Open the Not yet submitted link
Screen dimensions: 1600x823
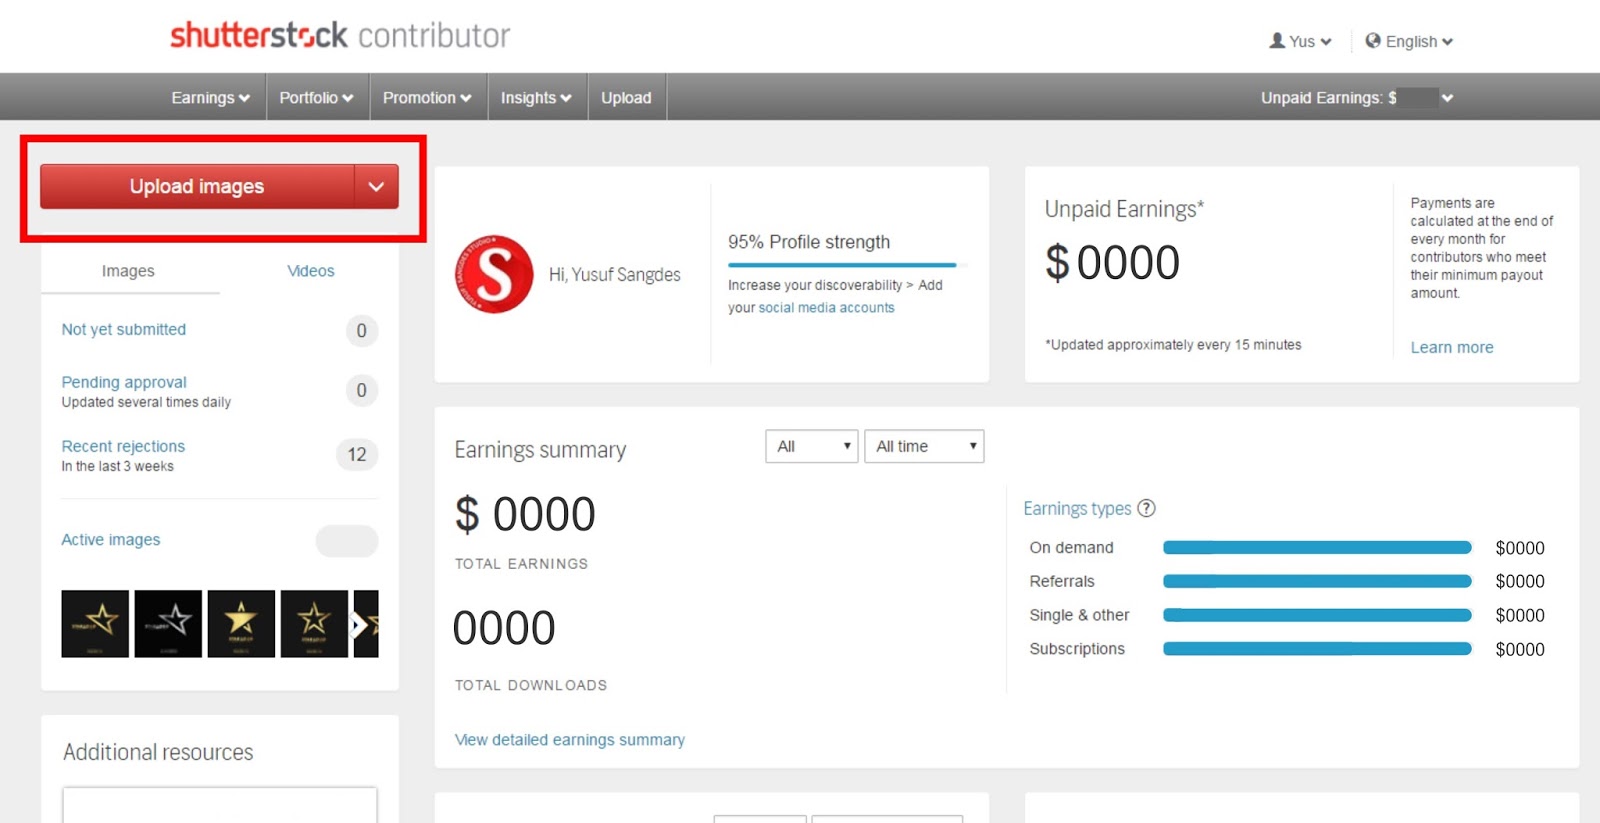124,329
